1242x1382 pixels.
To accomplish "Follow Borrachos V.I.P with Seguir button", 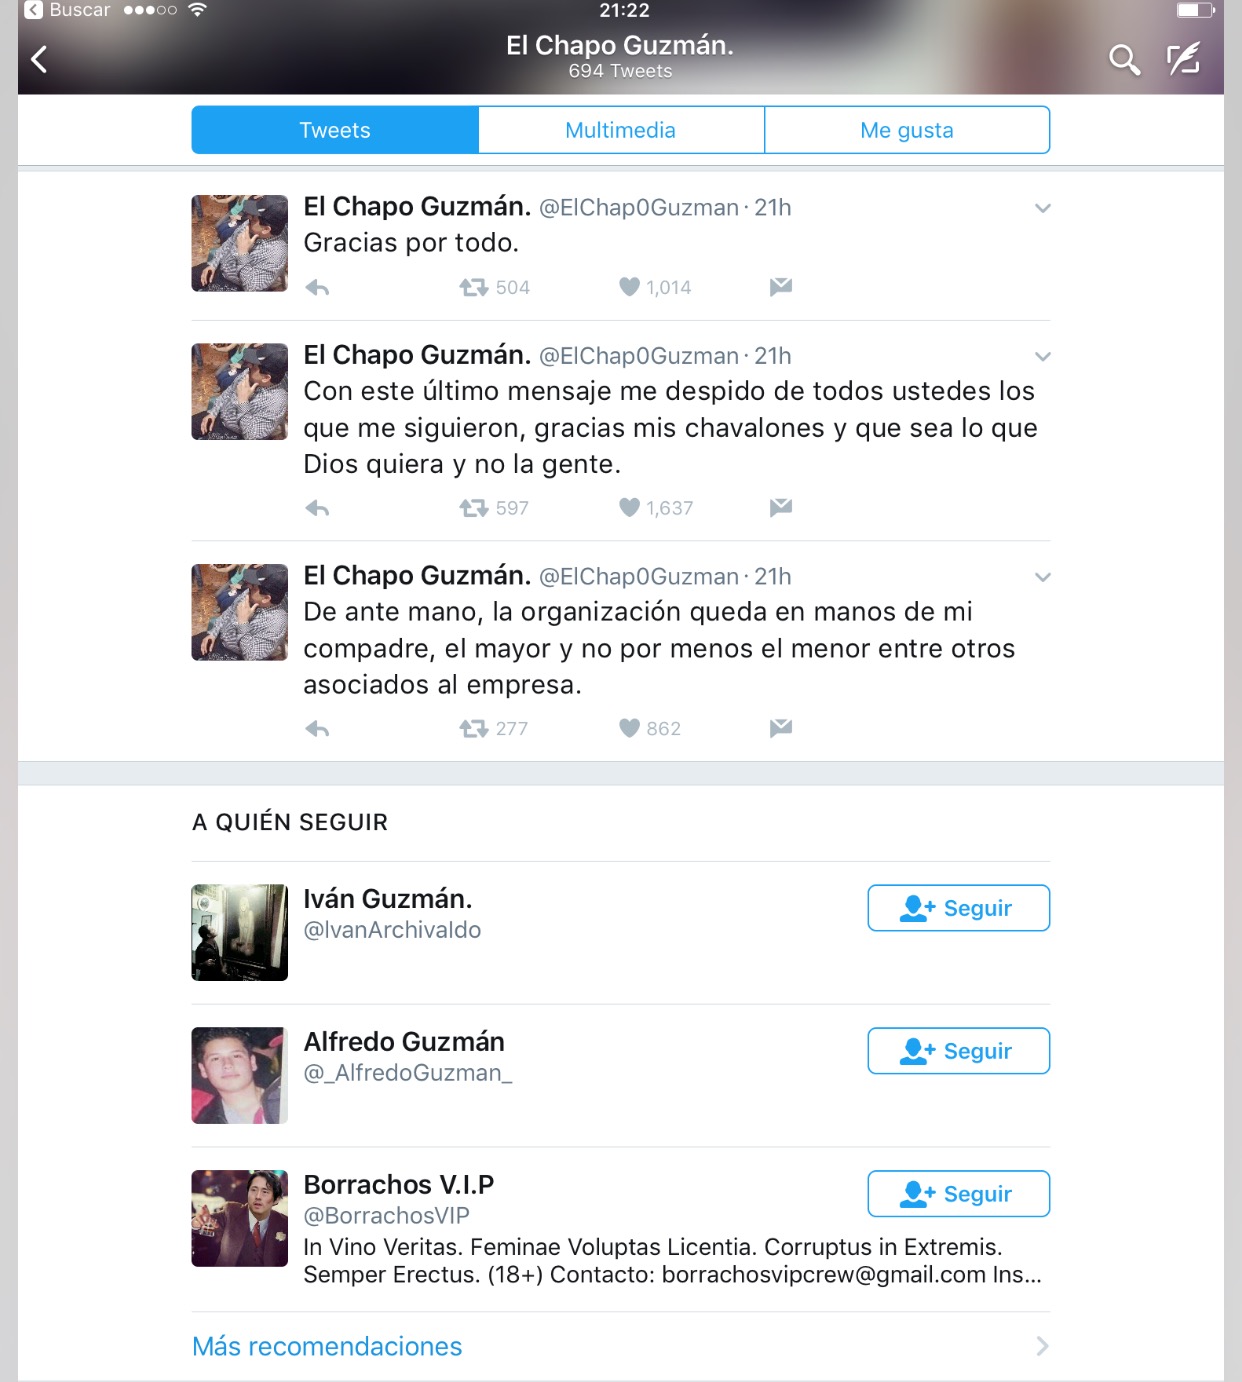I will pyautogui.click(x=958, y=1194).
